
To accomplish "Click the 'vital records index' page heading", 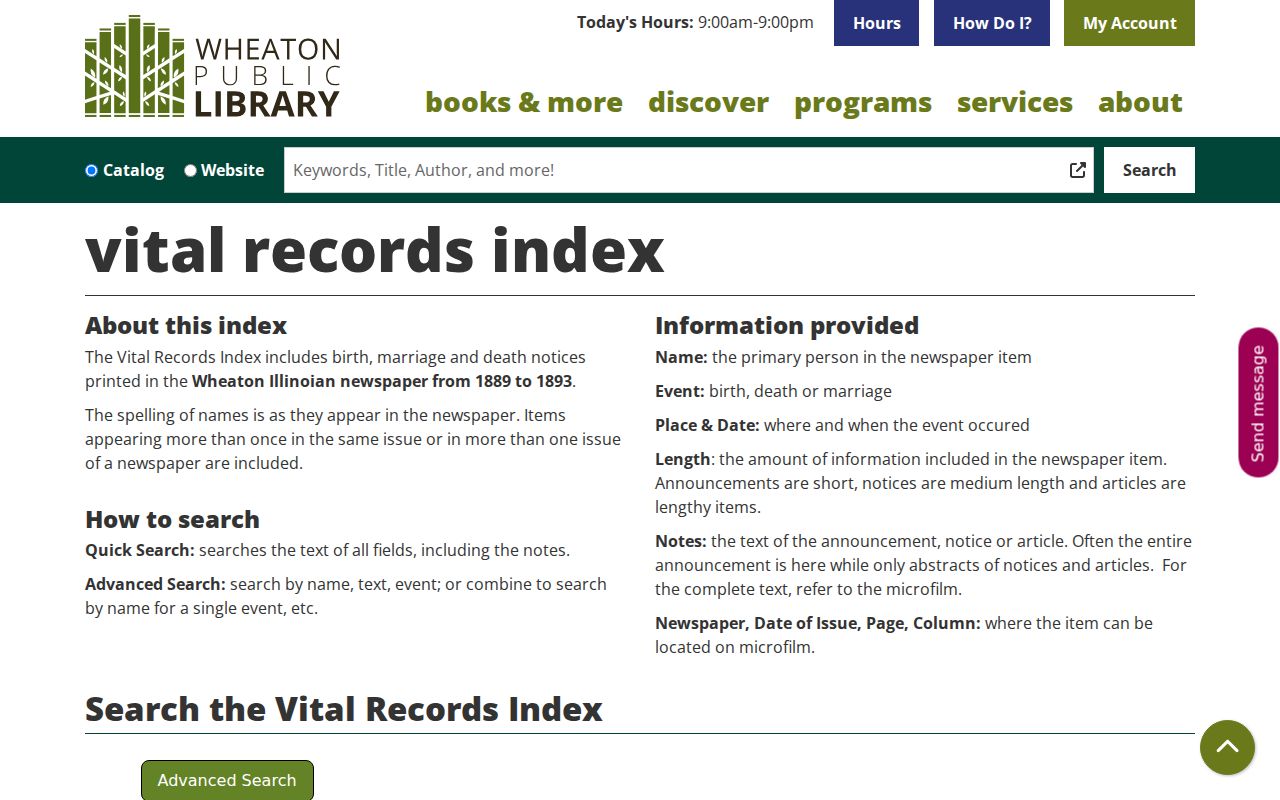I will coord(375,250).
